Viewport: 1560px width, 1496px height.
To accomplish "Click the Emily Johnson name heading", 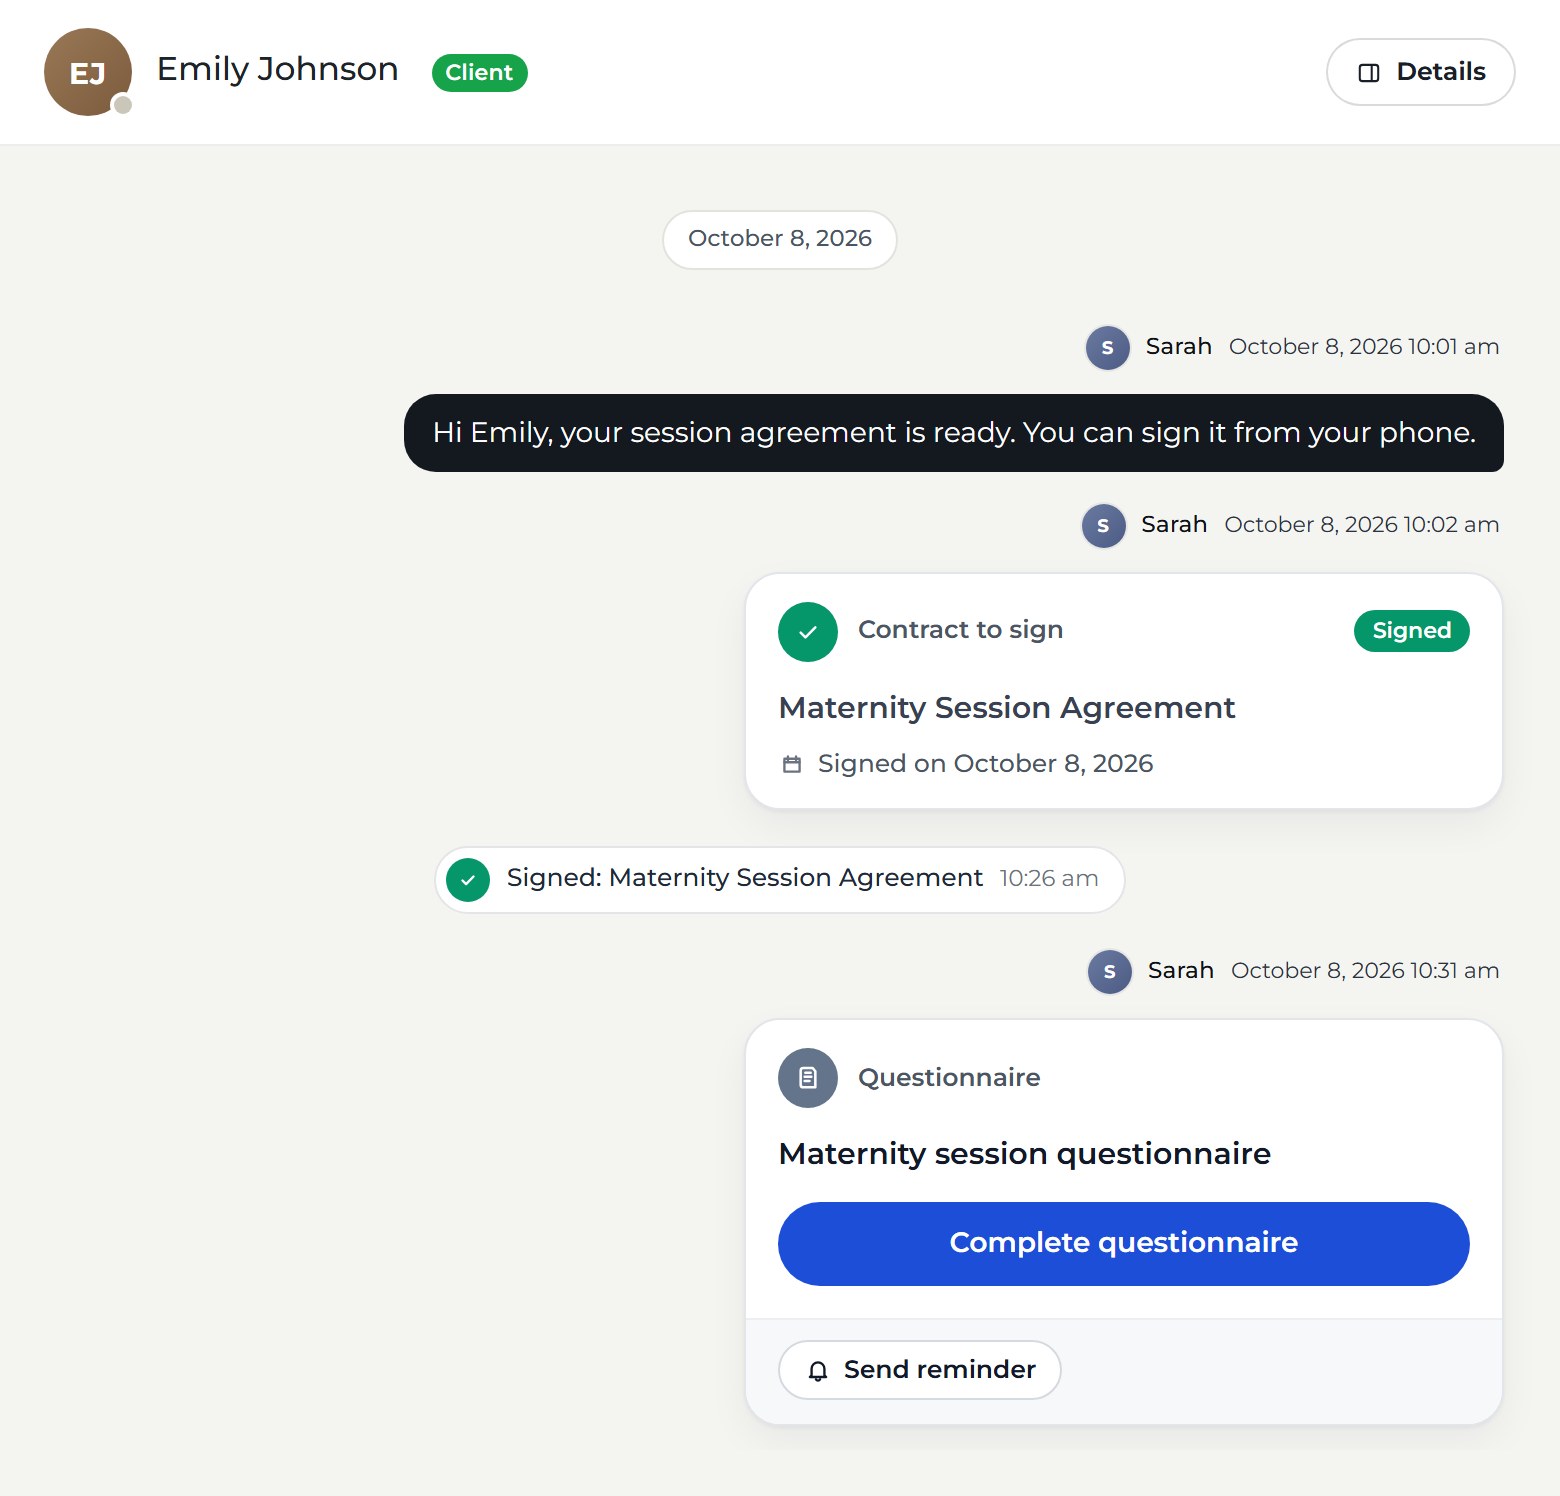I will click(x=278, y=69).
